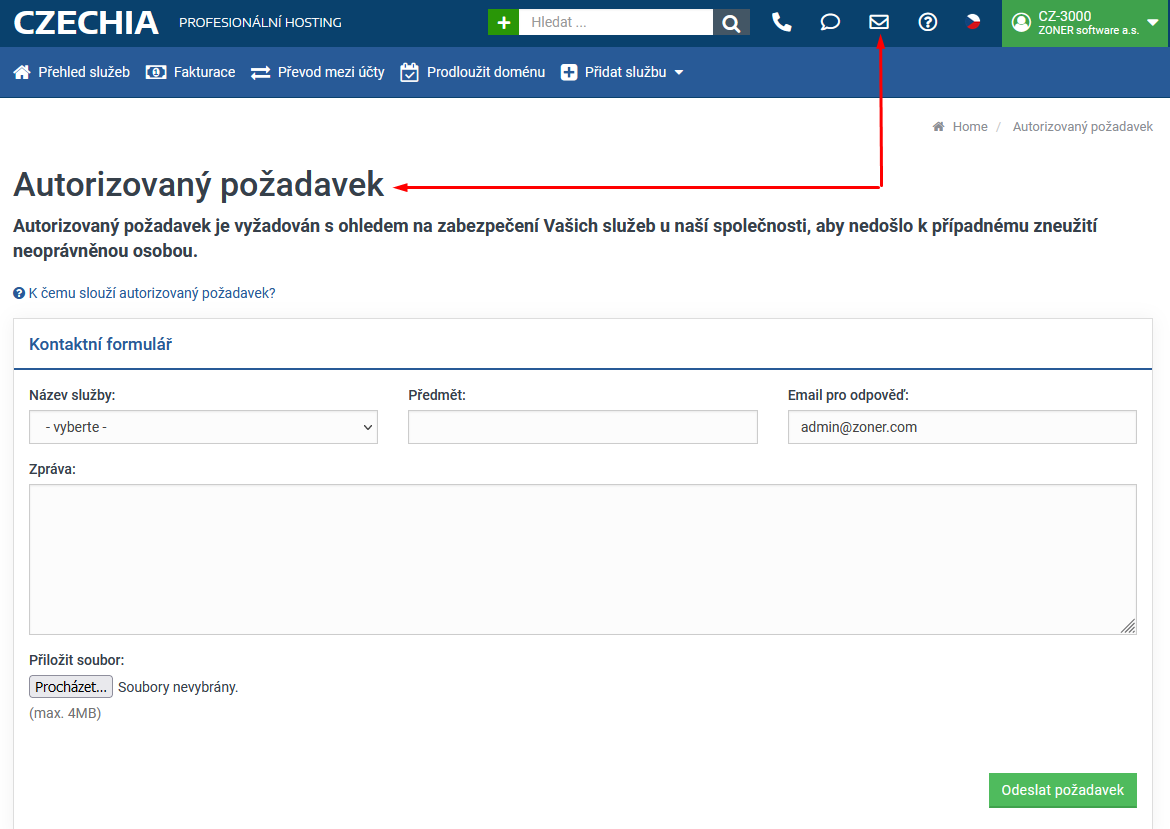
Task: Open 'K čemu slouží autorizovaný požadavek?' link
Action: coord(151,293)
